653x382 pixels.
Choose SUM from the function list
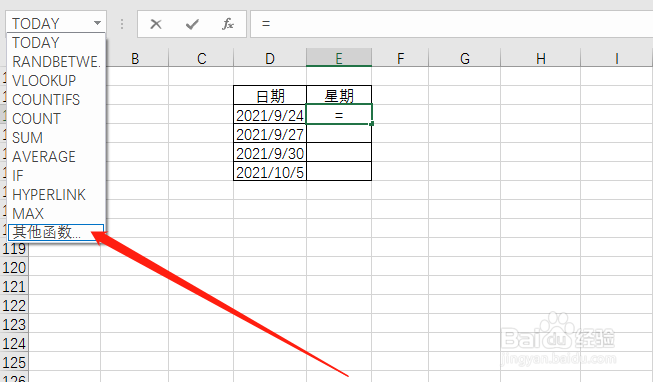56,137
